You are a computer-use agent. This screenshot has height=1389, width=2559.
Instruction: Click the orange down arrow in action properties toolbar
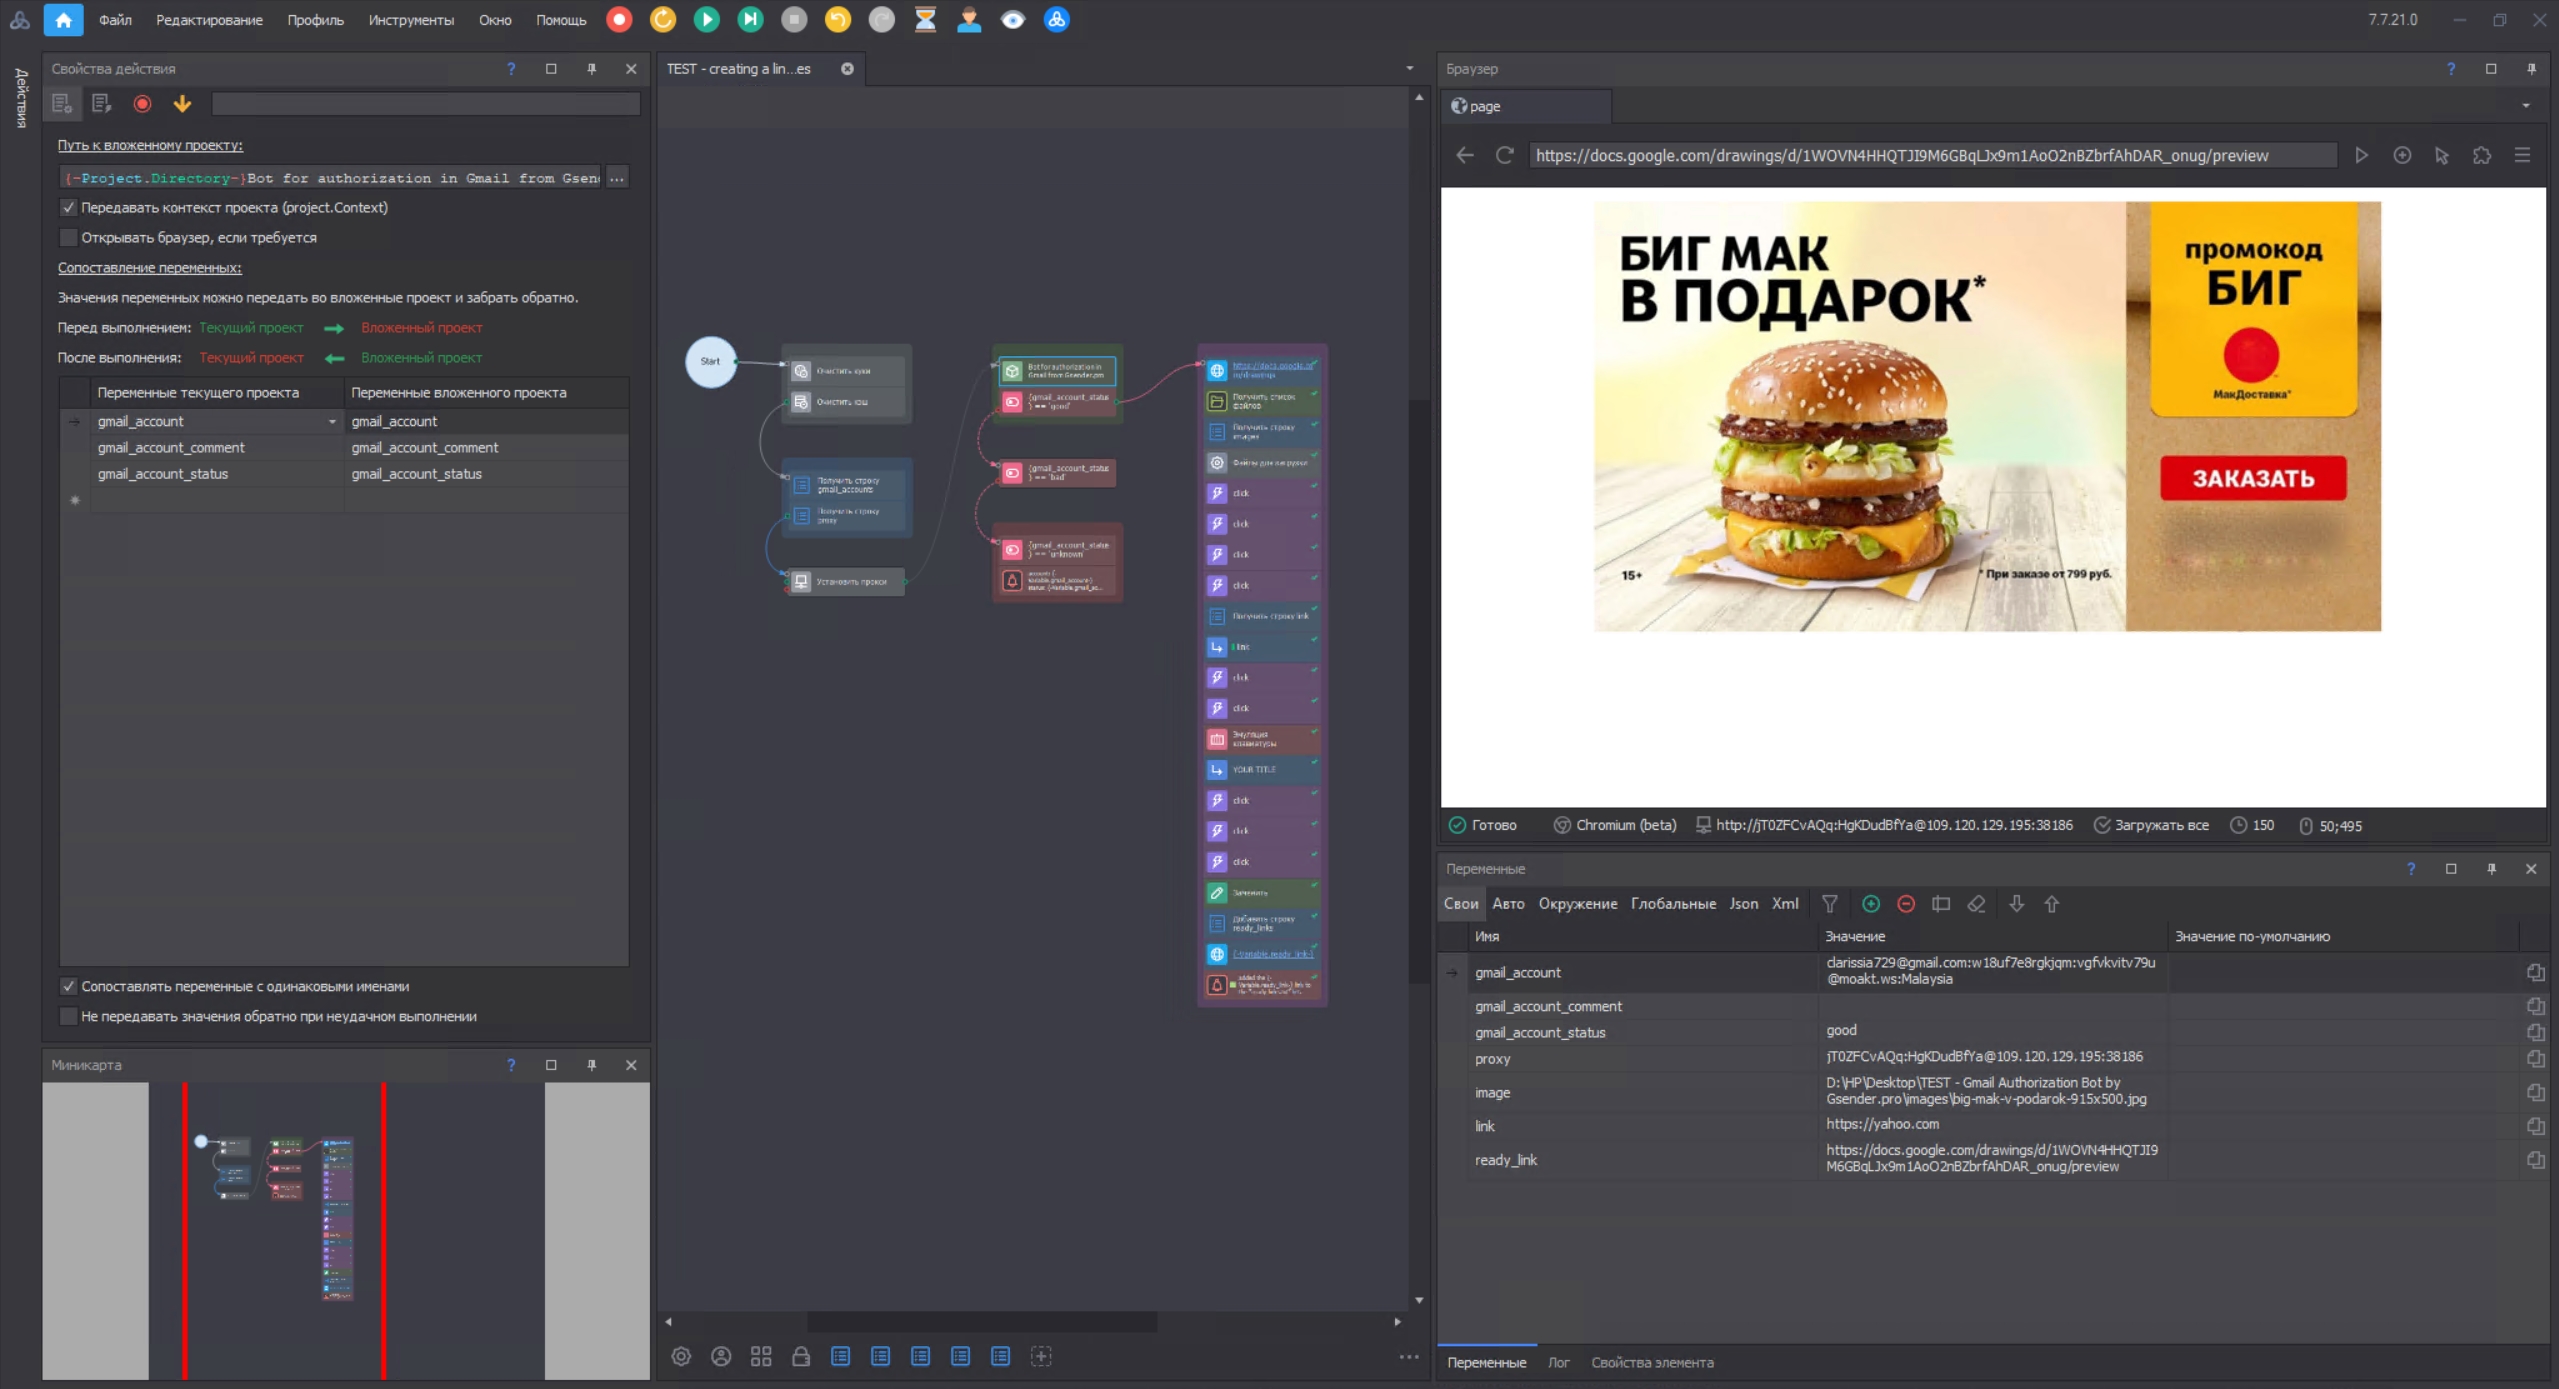coord(182,103)
